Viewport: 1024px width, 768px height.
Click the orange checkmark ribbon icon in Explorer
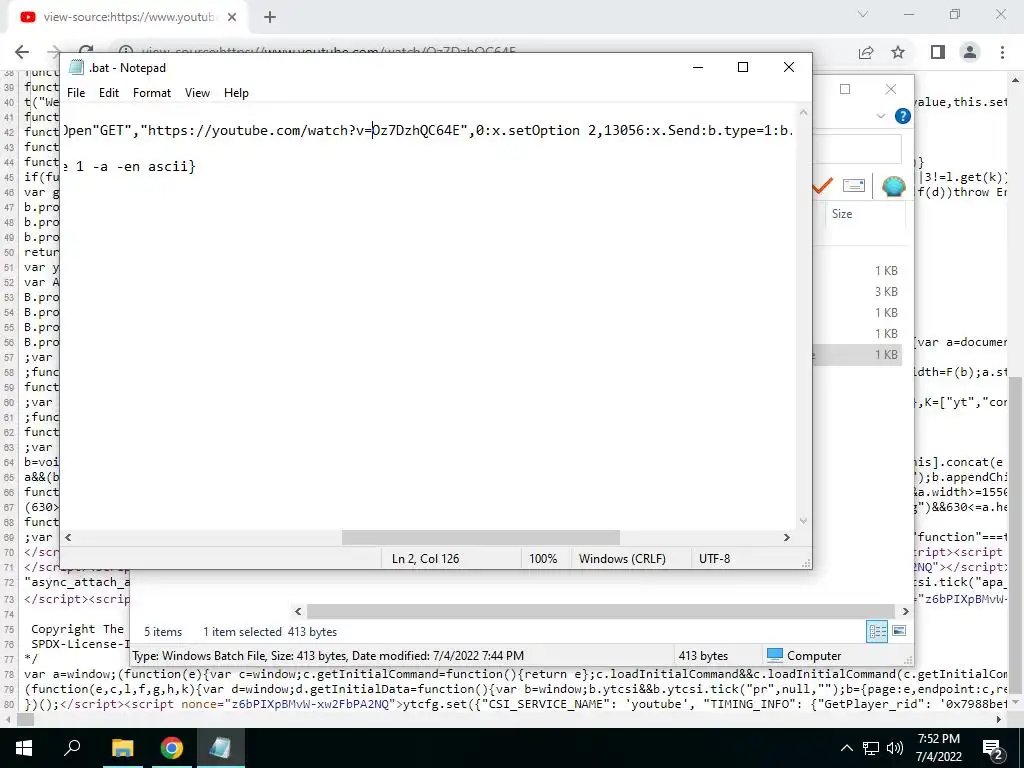click(823, 186)
